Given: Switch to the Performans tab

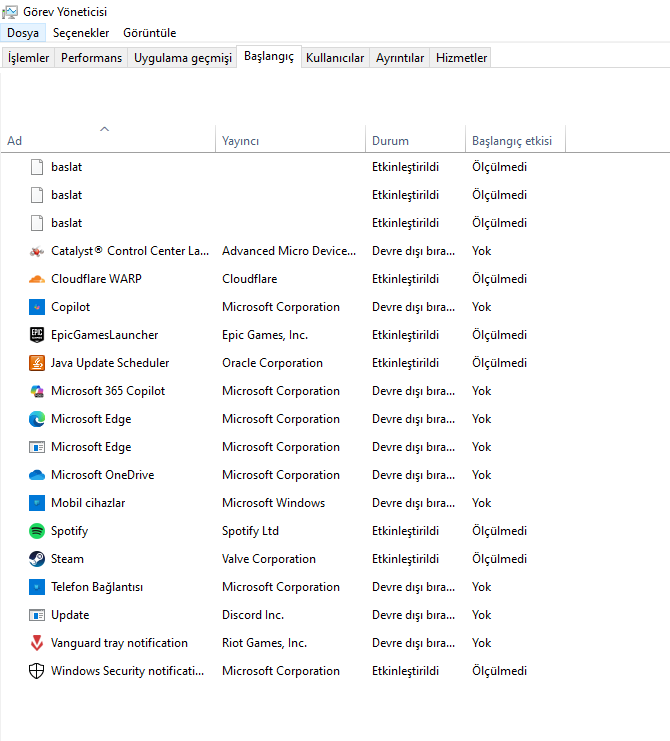Looking at the screenshot, I should pyautogui.click(x=91, y=58).
